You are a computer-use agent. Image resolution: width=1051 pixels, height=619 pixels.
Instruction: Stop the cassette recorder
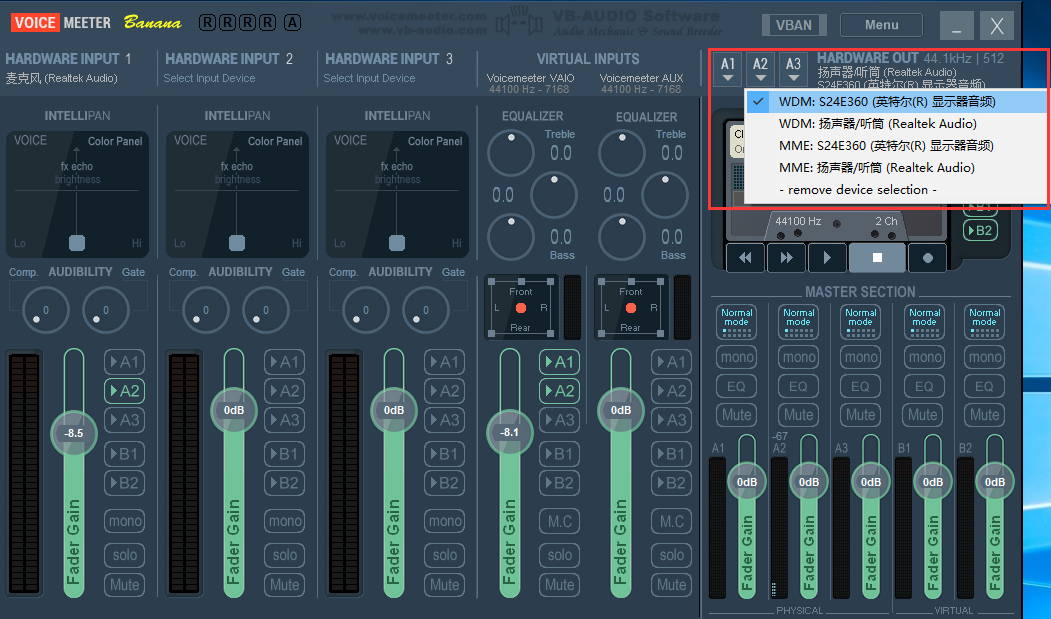pos(877,258)
